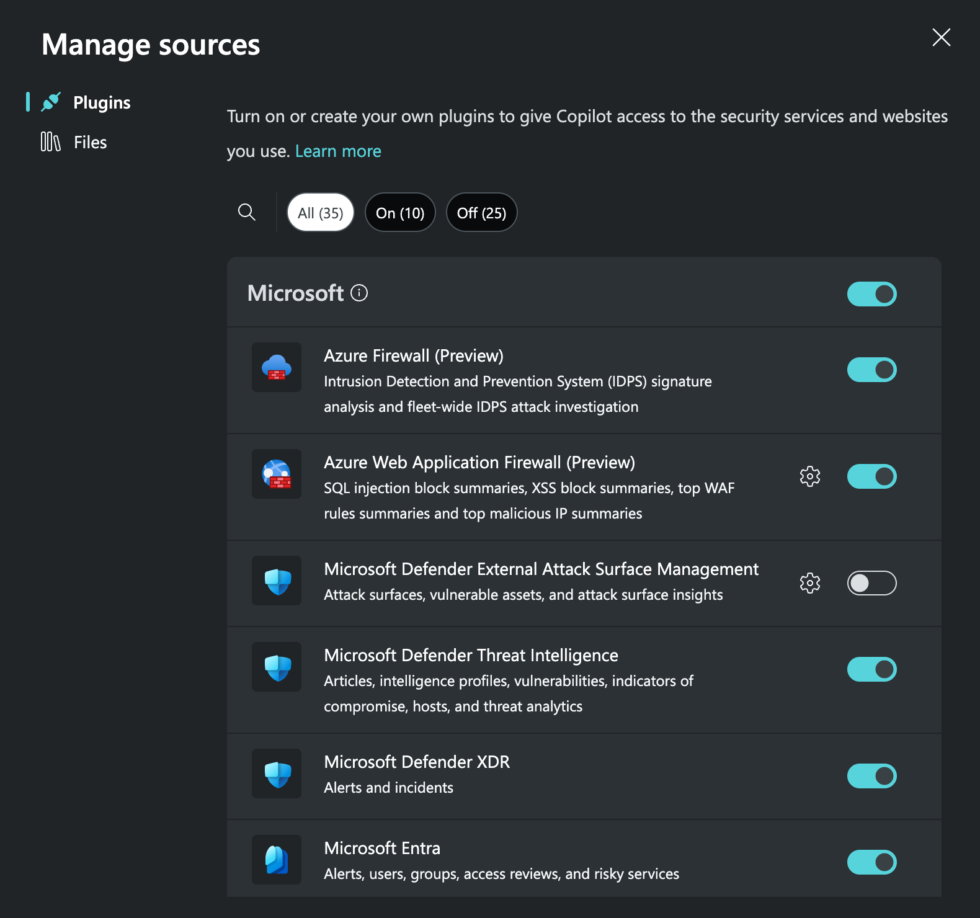Turn off Microsoft Defender Threat Intelligence
Image resolution: width=980 pixels, height=918 pixels.
[871, 669]
